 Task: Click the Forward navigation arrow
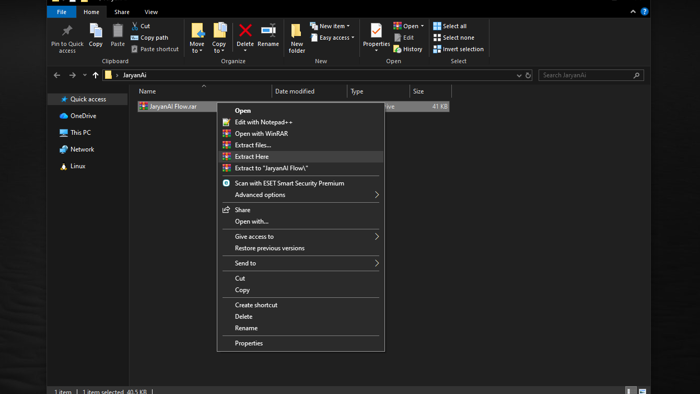coord(72,75)
